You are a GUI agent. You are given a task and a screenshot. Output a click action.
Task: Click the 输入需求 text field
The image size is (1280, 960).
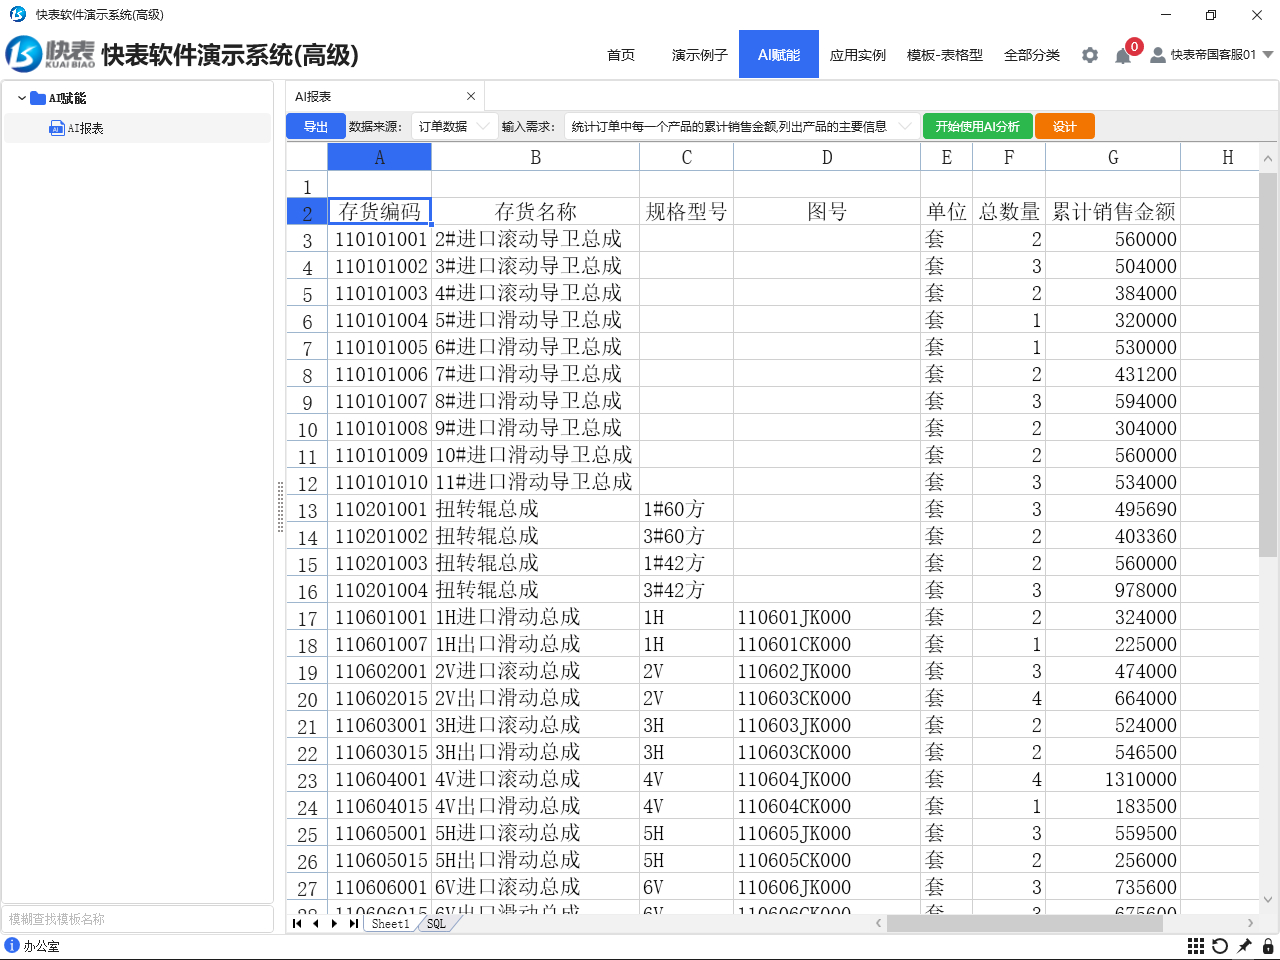click(x=742, y=126)
